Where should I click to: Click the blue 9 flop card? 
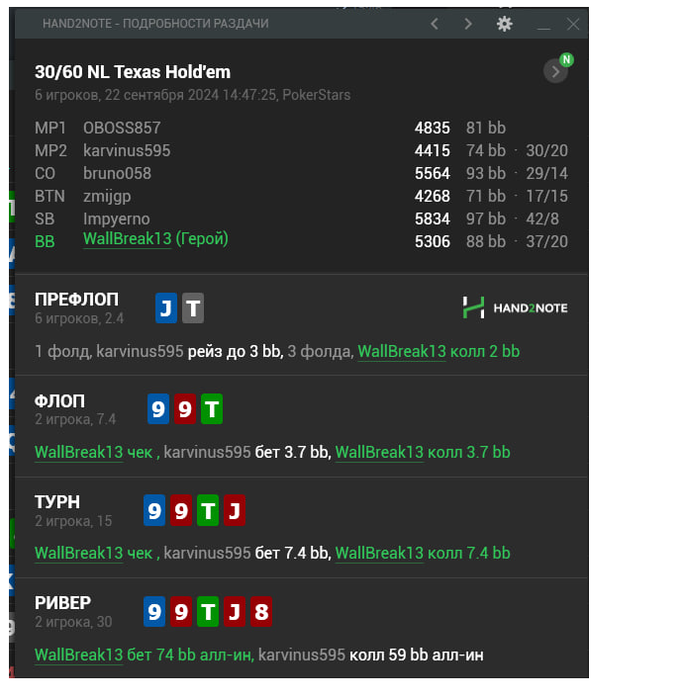click(x=158, y=408)
